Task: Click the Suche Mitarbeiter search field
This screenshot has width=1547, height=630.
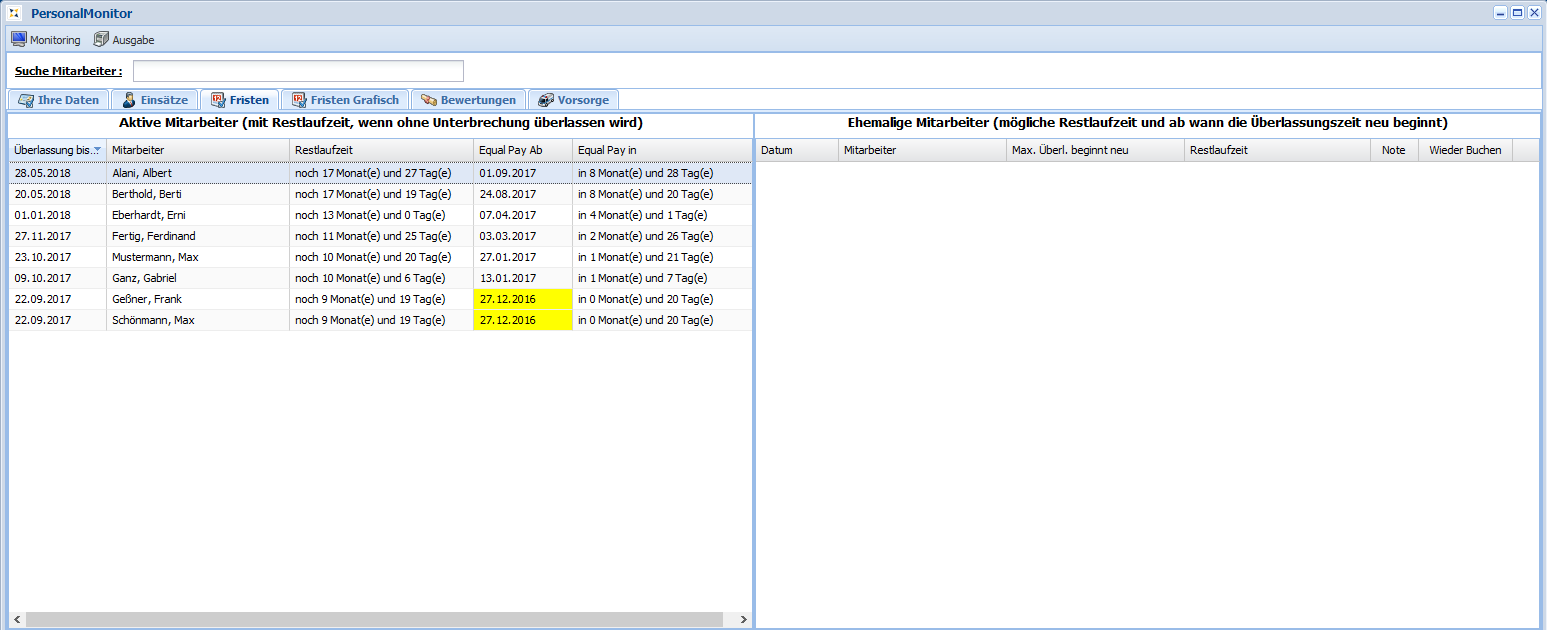Action: pos(298,71)
